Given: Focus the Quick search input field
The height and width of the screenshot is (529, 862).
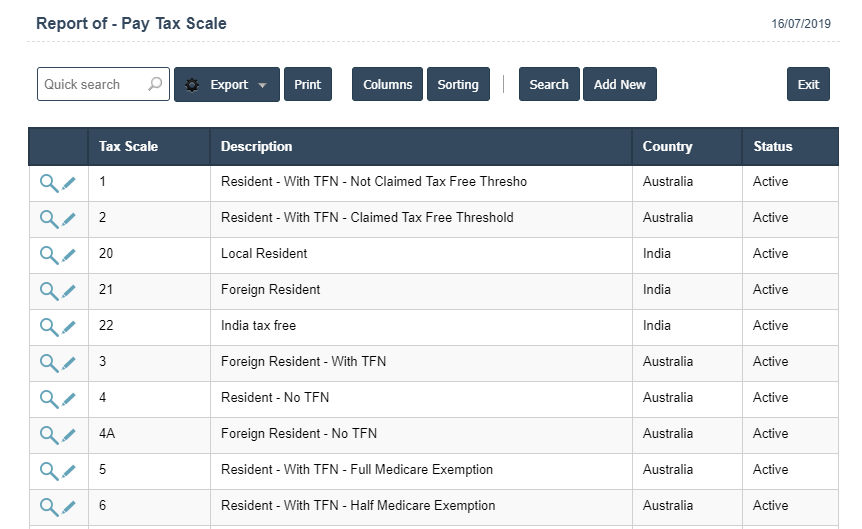Looking at the screenshot, I should (x=92, y=85).
